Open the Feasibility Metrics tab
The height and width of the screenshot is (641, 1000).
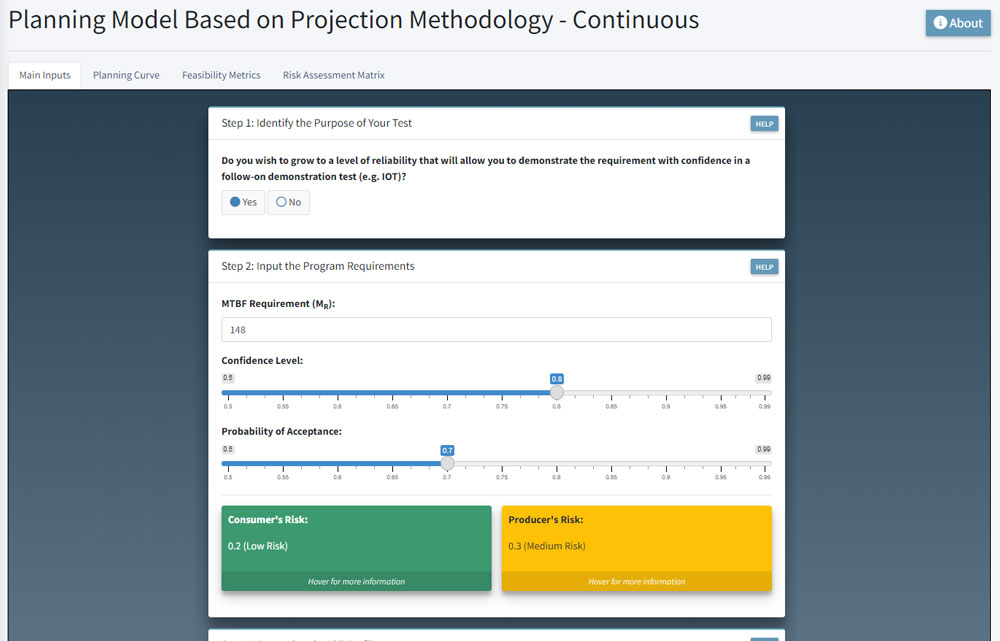tap(221, 75)
